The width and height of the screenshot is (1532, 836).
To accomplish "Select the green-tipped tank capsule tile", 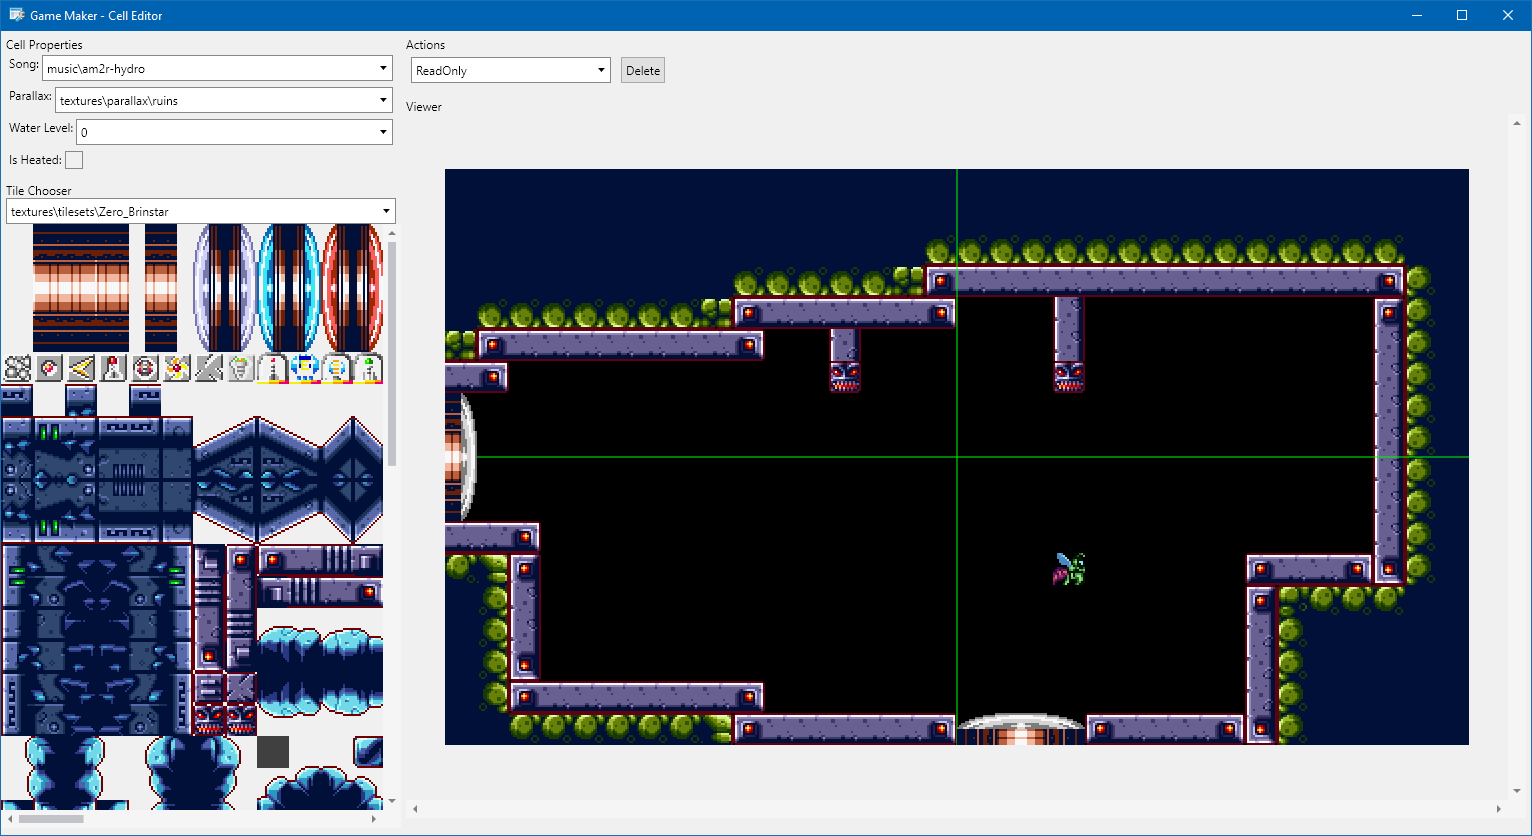I will click(369, 368).
